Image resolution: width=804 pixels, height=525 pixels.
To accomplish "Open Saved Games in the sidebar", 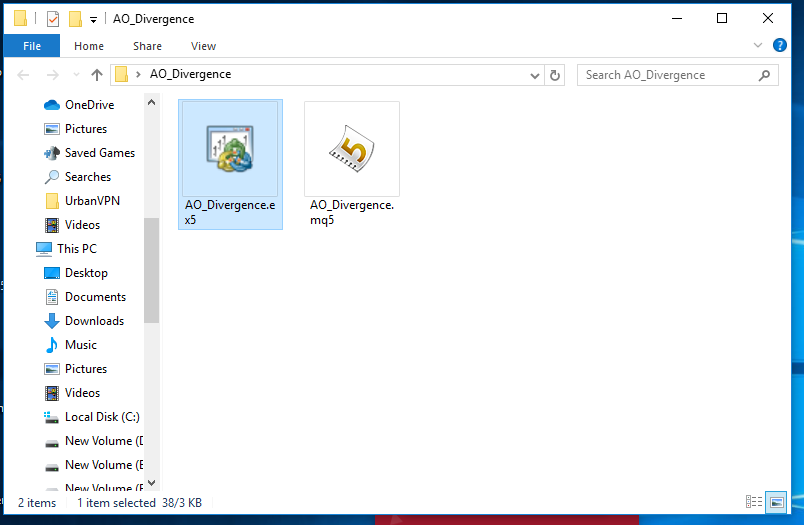I will point(99,153).
